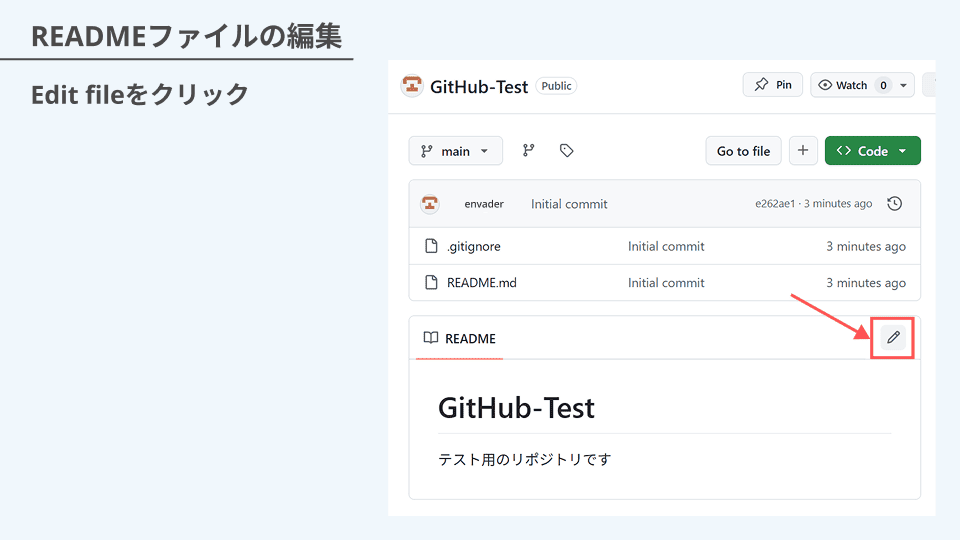Viewport: 960px width, 540px height.
Task: Click envader's avatar in commit row
Action: tap(430, 203)
